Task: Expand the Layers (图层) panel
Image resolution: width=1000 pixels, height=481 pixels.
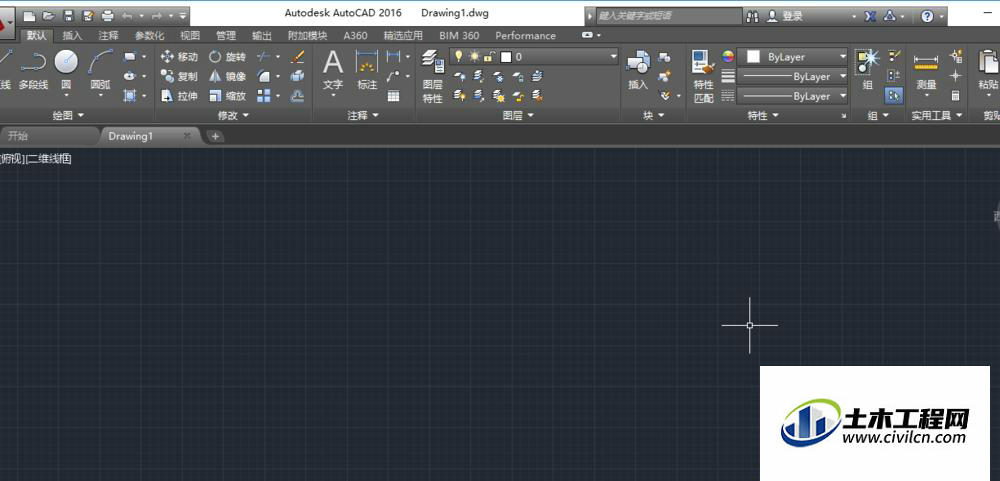Action: click(x=518, y=115)
